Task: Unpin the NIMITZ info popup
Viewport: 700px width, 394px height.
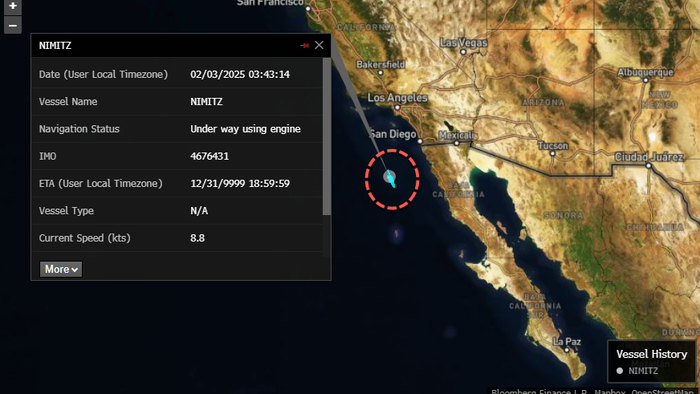Action: click(304, 46)
